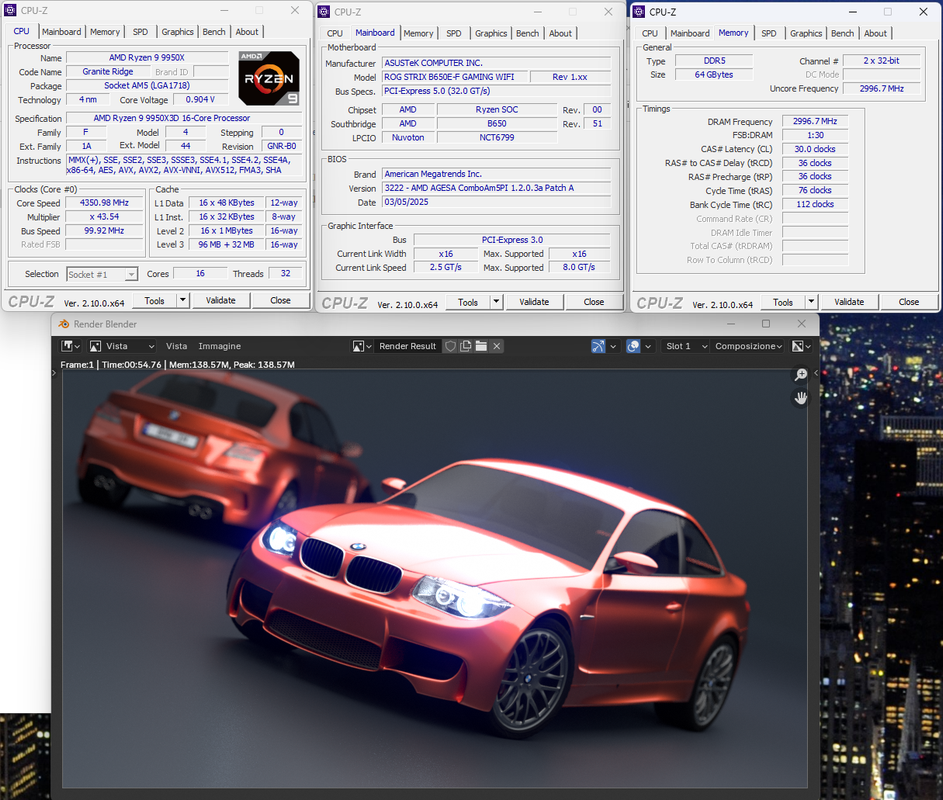
Task: Toggle the gizmo display button in Blender
Action: click(598, 346)
